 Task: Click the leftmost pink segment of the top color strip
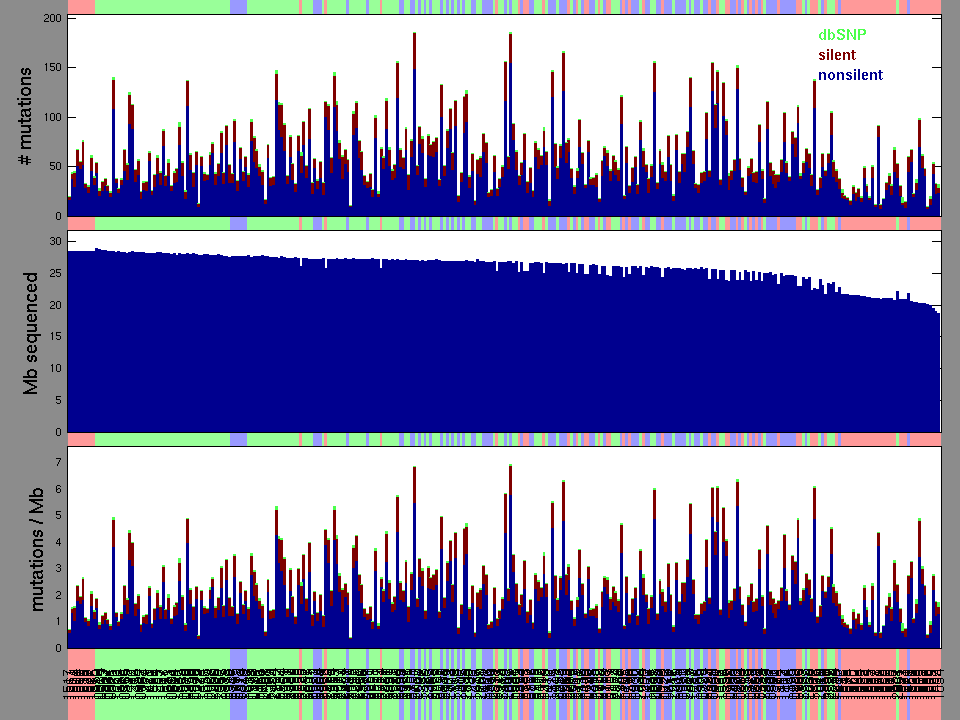click(81, 7)
